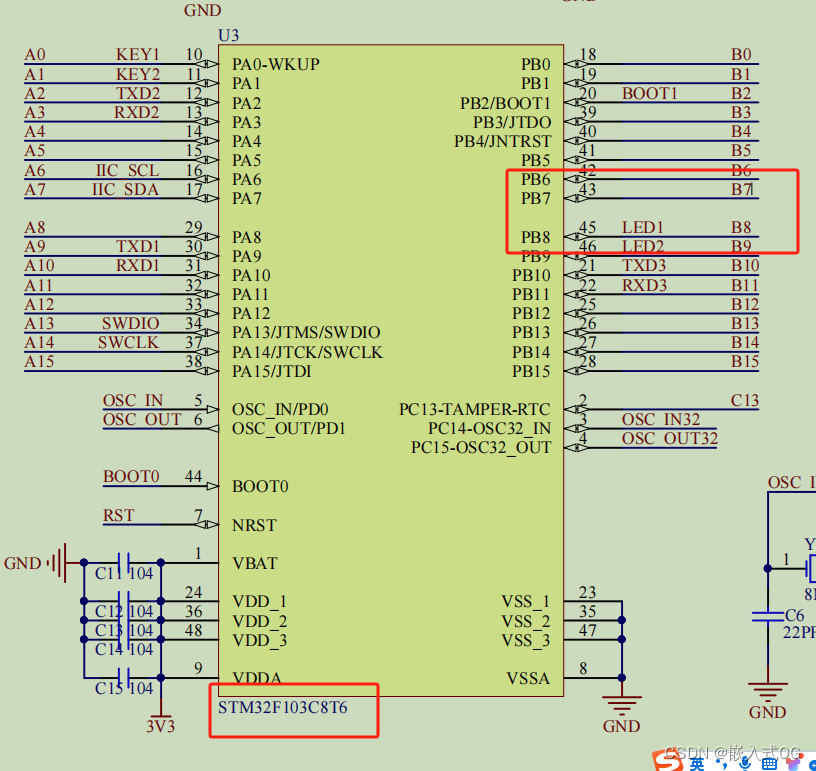Select the VDD_1 pin name
Viewport: 816px width, 771px height.
pyautogui.click(x=259, y=602)
